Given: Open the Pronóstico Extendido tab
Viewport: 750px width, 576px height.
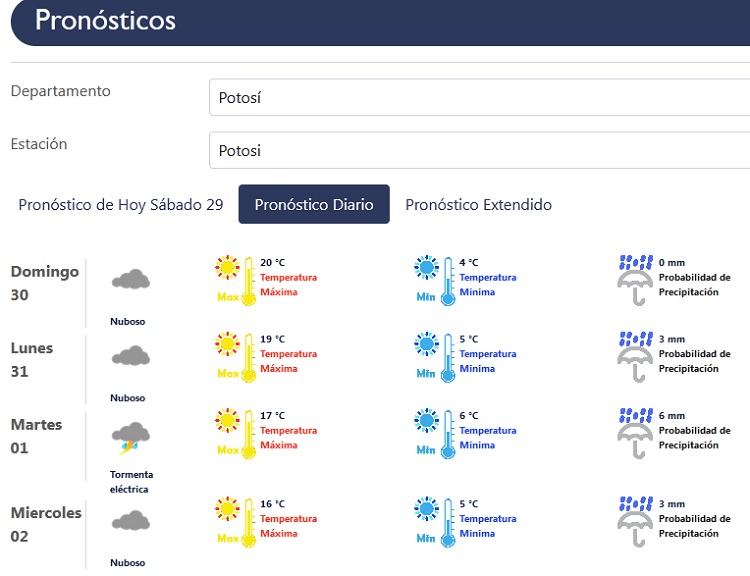Looking at the screenshot, I should point(478,205).
